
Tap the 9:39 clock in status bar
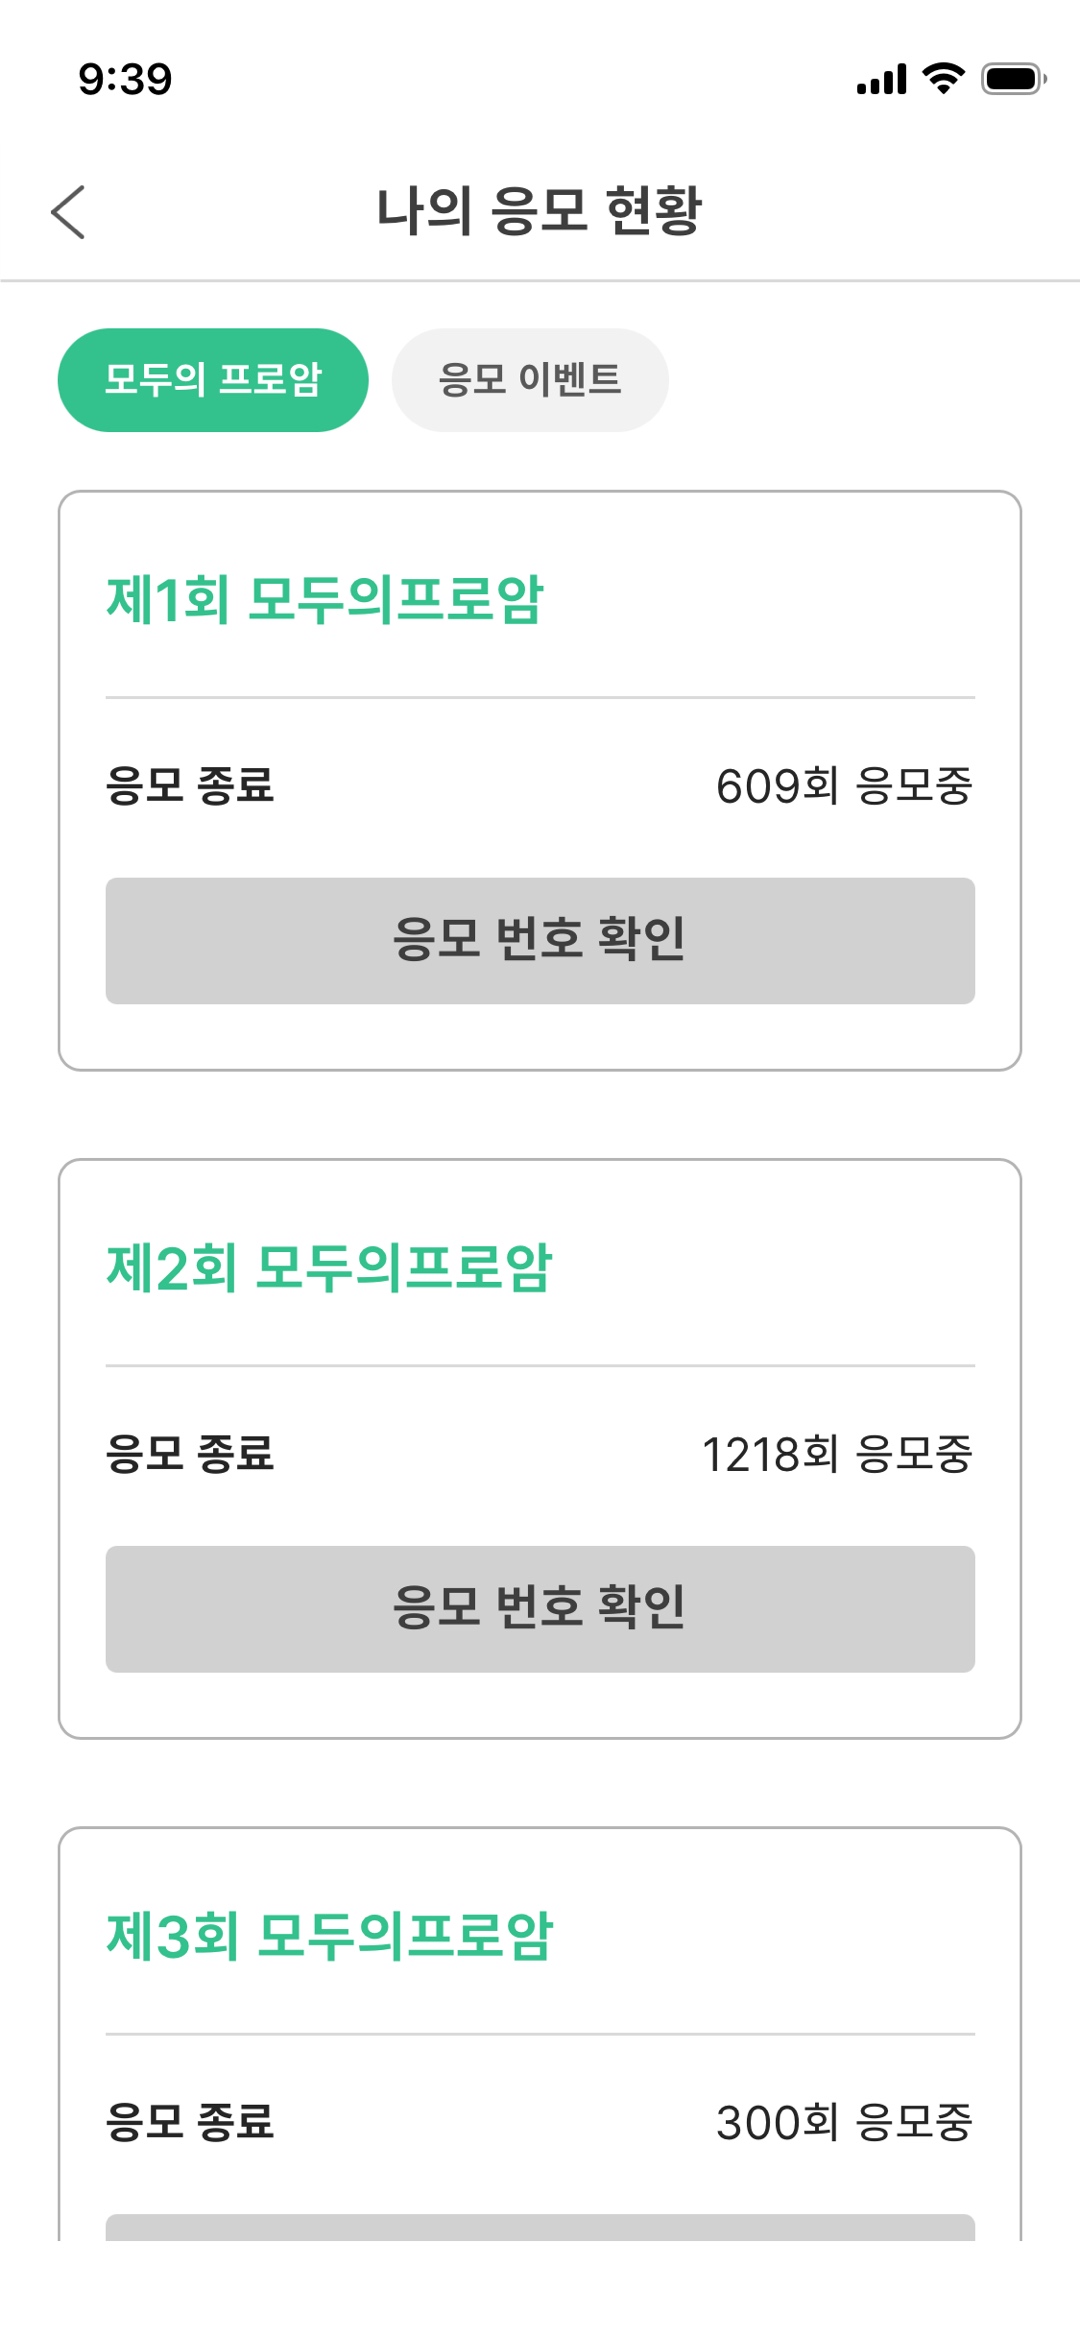125,80
